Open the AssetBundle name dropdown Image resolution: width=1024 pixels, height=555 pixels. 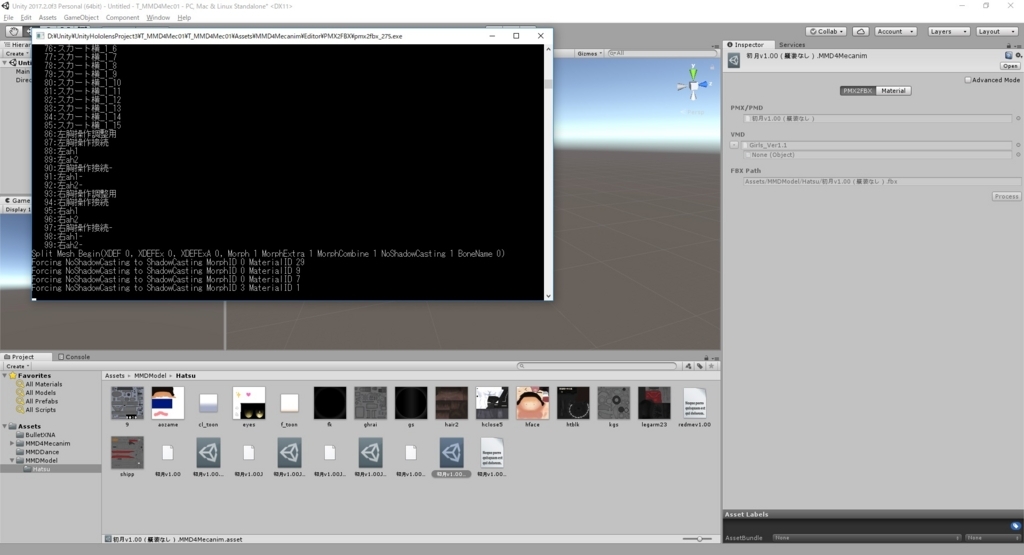pyautogui.click(x=867, y=537)
